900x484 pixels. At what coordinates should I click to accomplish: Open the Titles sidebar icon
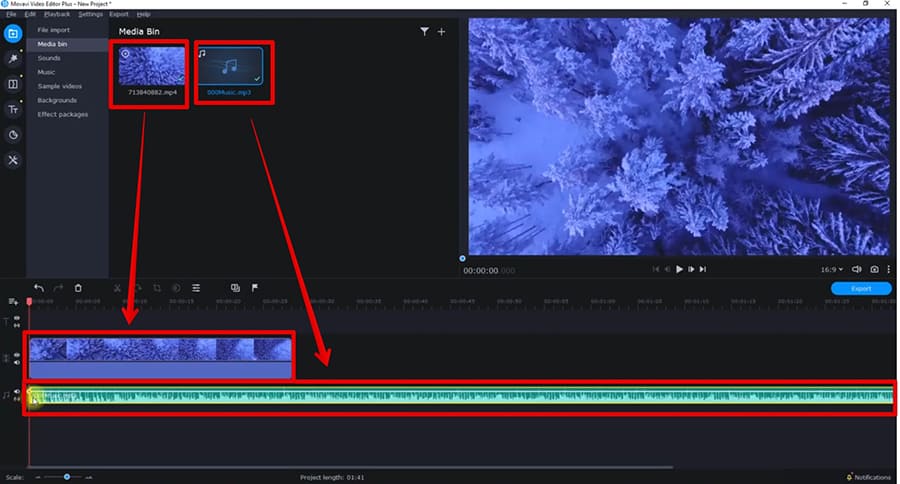(13, 109)
